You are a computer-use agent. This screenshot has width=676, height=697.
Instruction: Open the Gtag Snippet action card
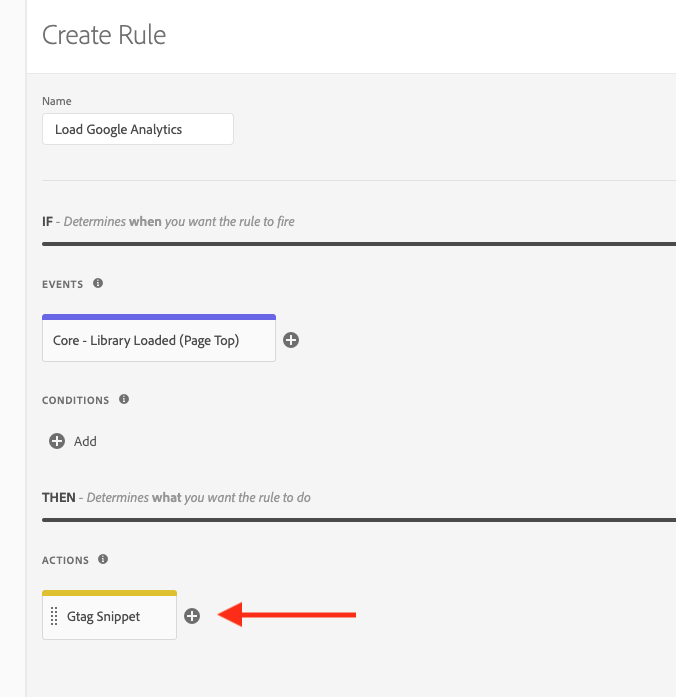tap(109, 617)
